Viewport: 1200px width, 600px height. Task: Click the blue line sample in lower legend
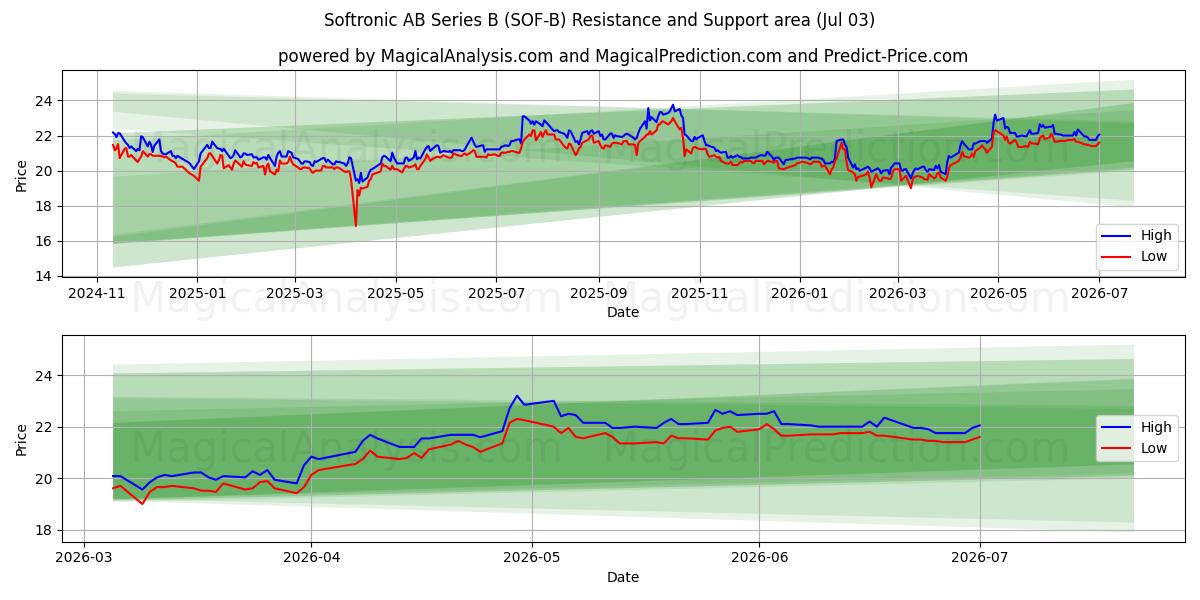[x=1117, y=428]
